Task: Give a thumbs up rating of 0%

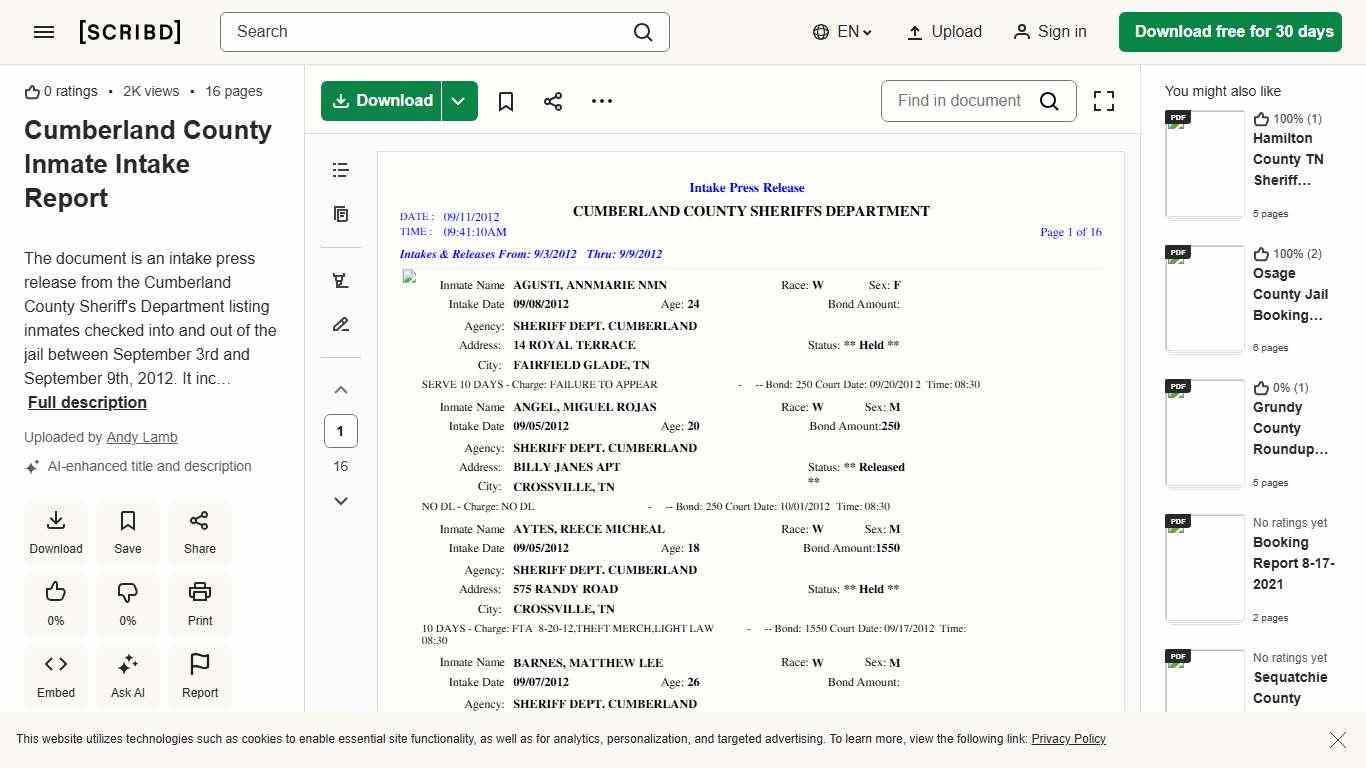Action: point(55,604)
